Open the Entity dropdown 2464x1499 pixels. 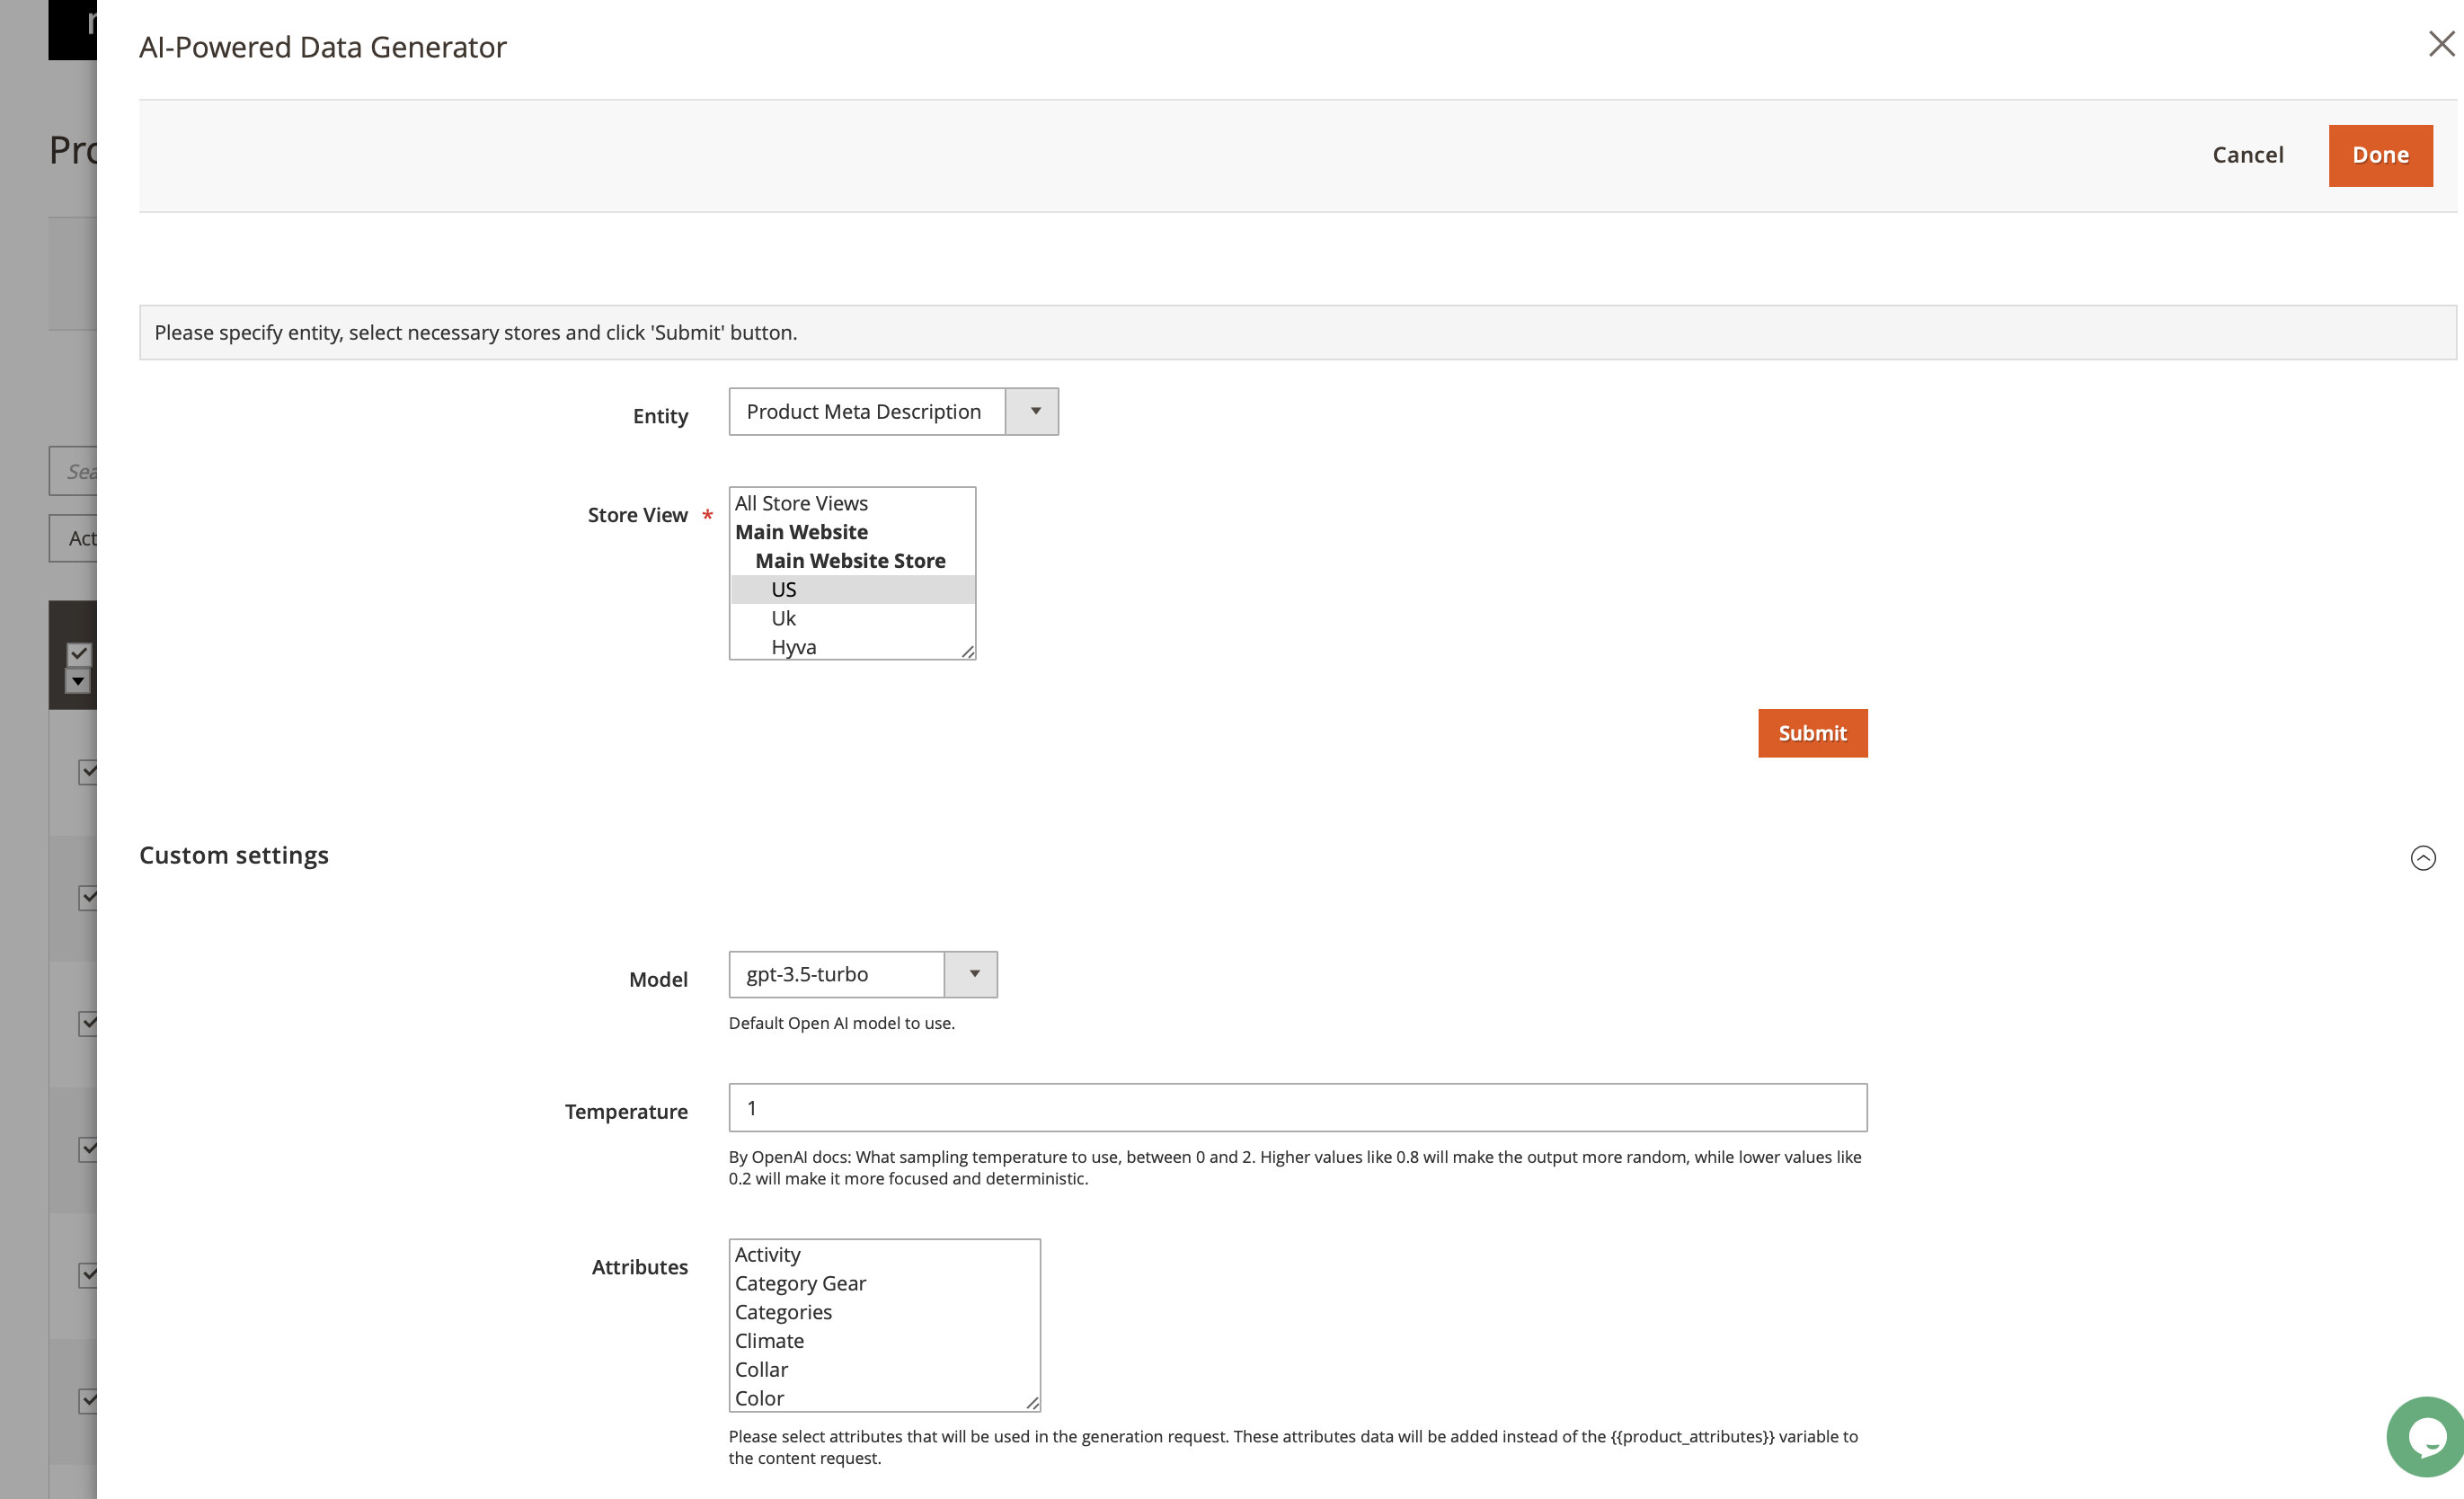pos(893,411)
